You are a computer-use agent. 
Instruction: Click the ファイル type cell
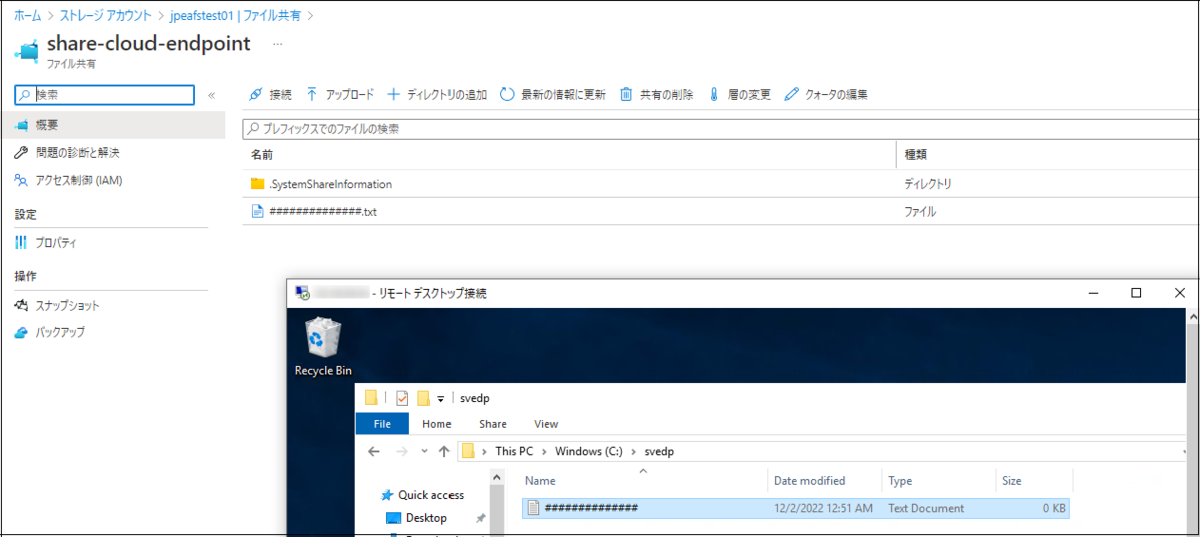pyautogui.click(x=920, y=212)
